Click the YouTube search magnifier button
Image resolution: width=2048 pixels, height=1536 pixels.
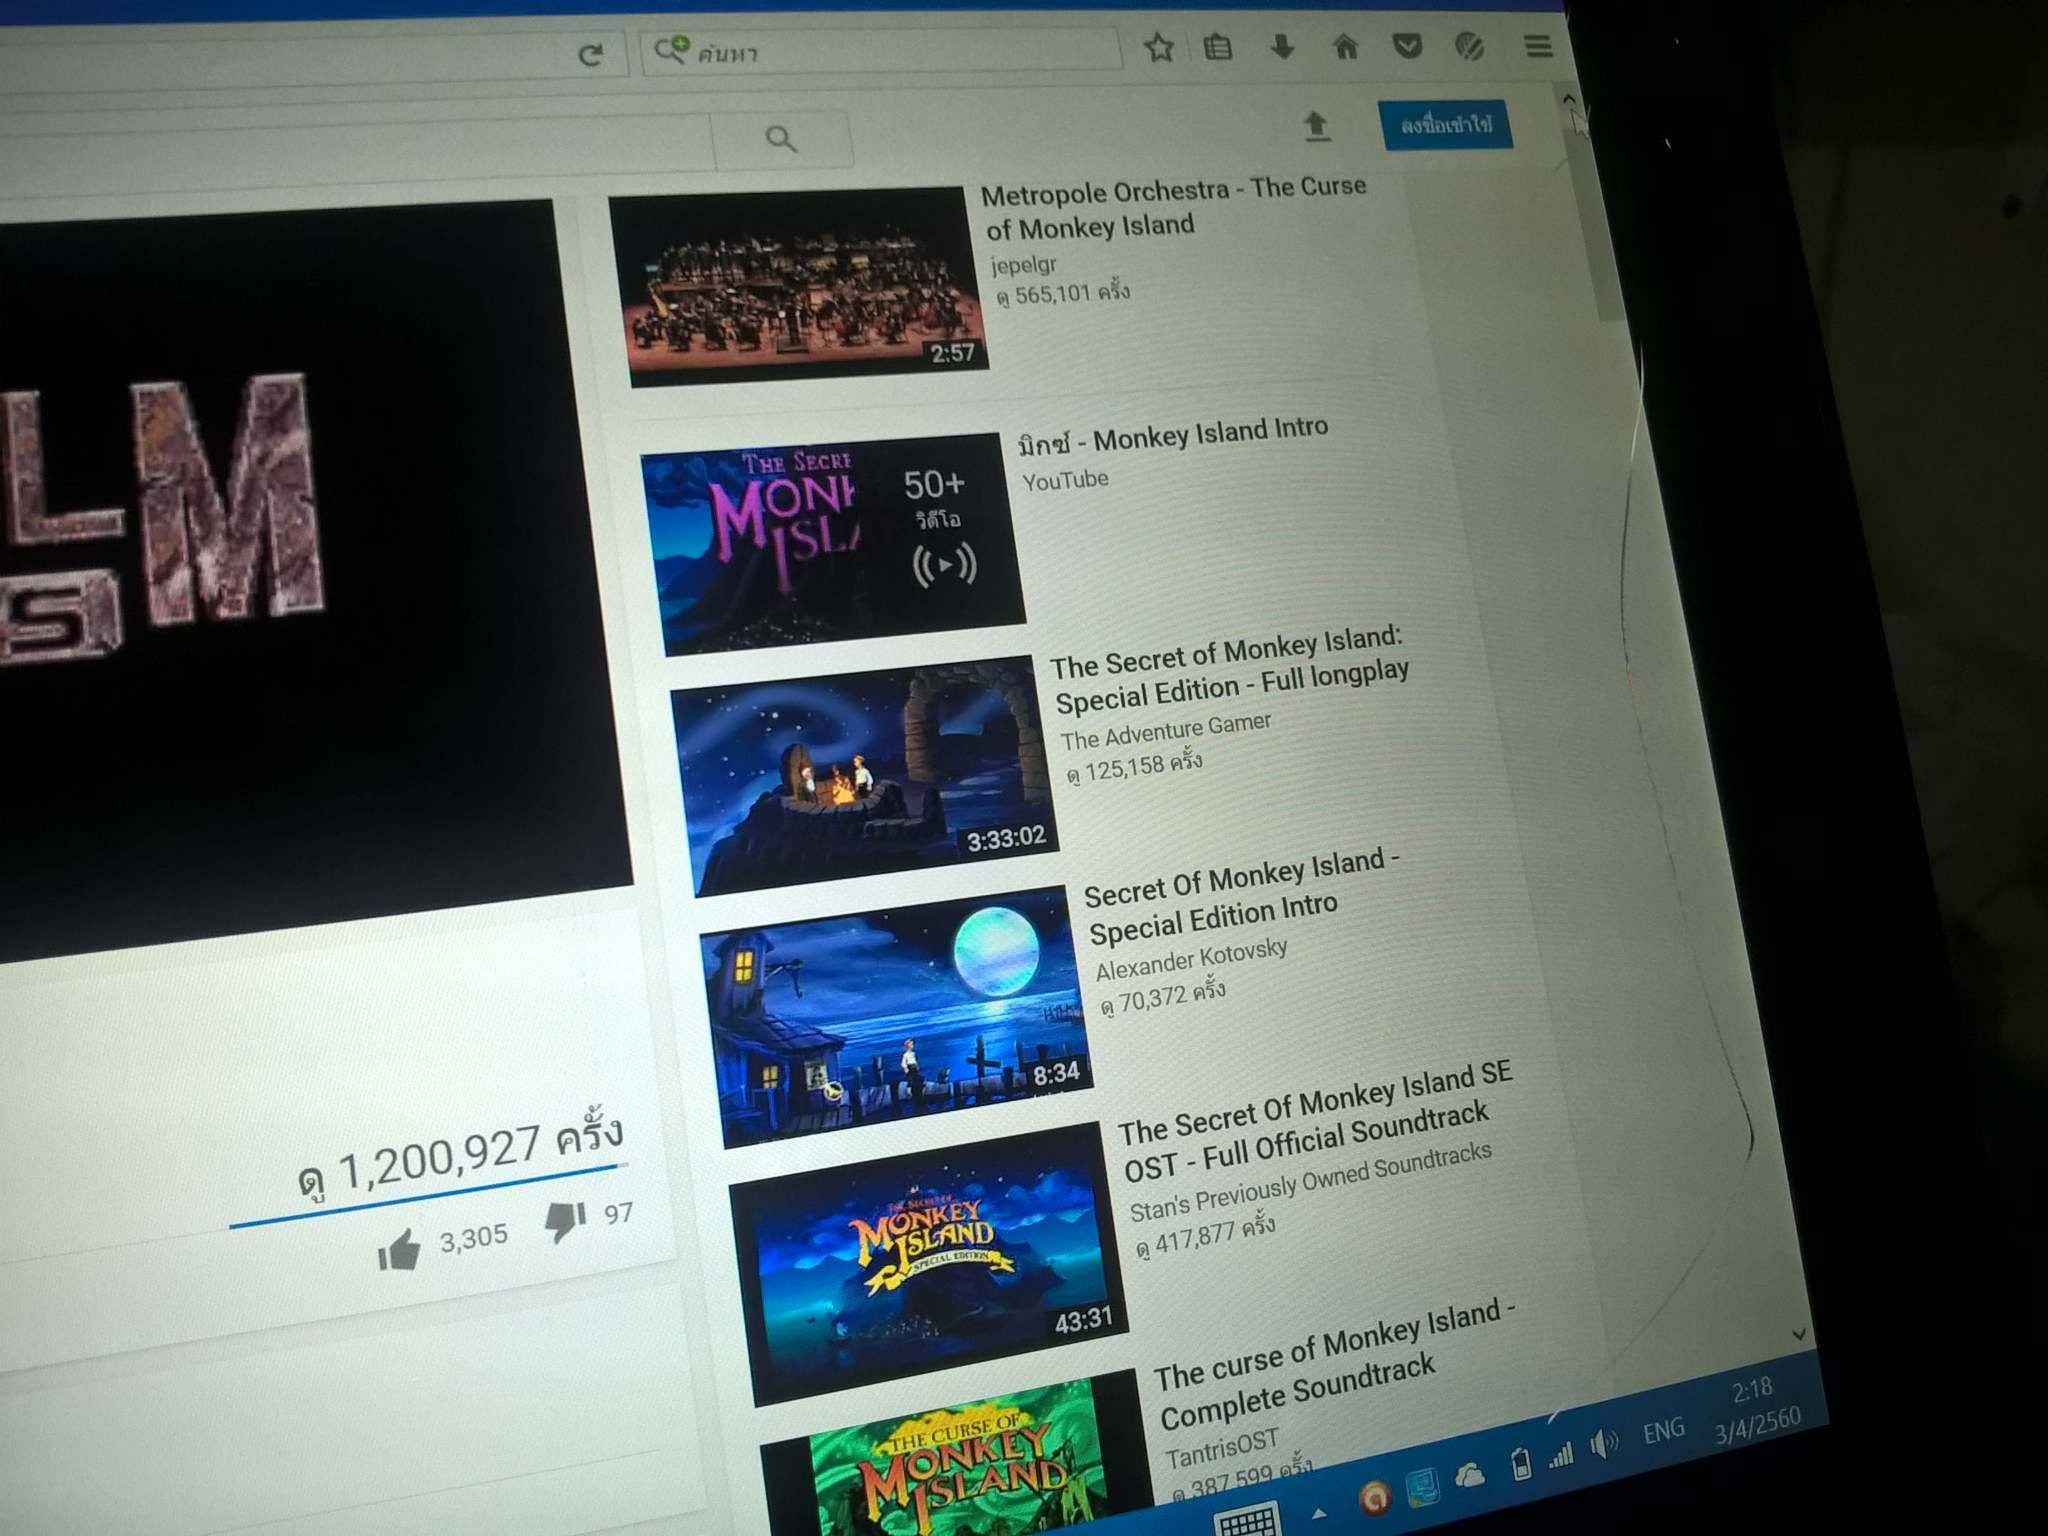781,138
